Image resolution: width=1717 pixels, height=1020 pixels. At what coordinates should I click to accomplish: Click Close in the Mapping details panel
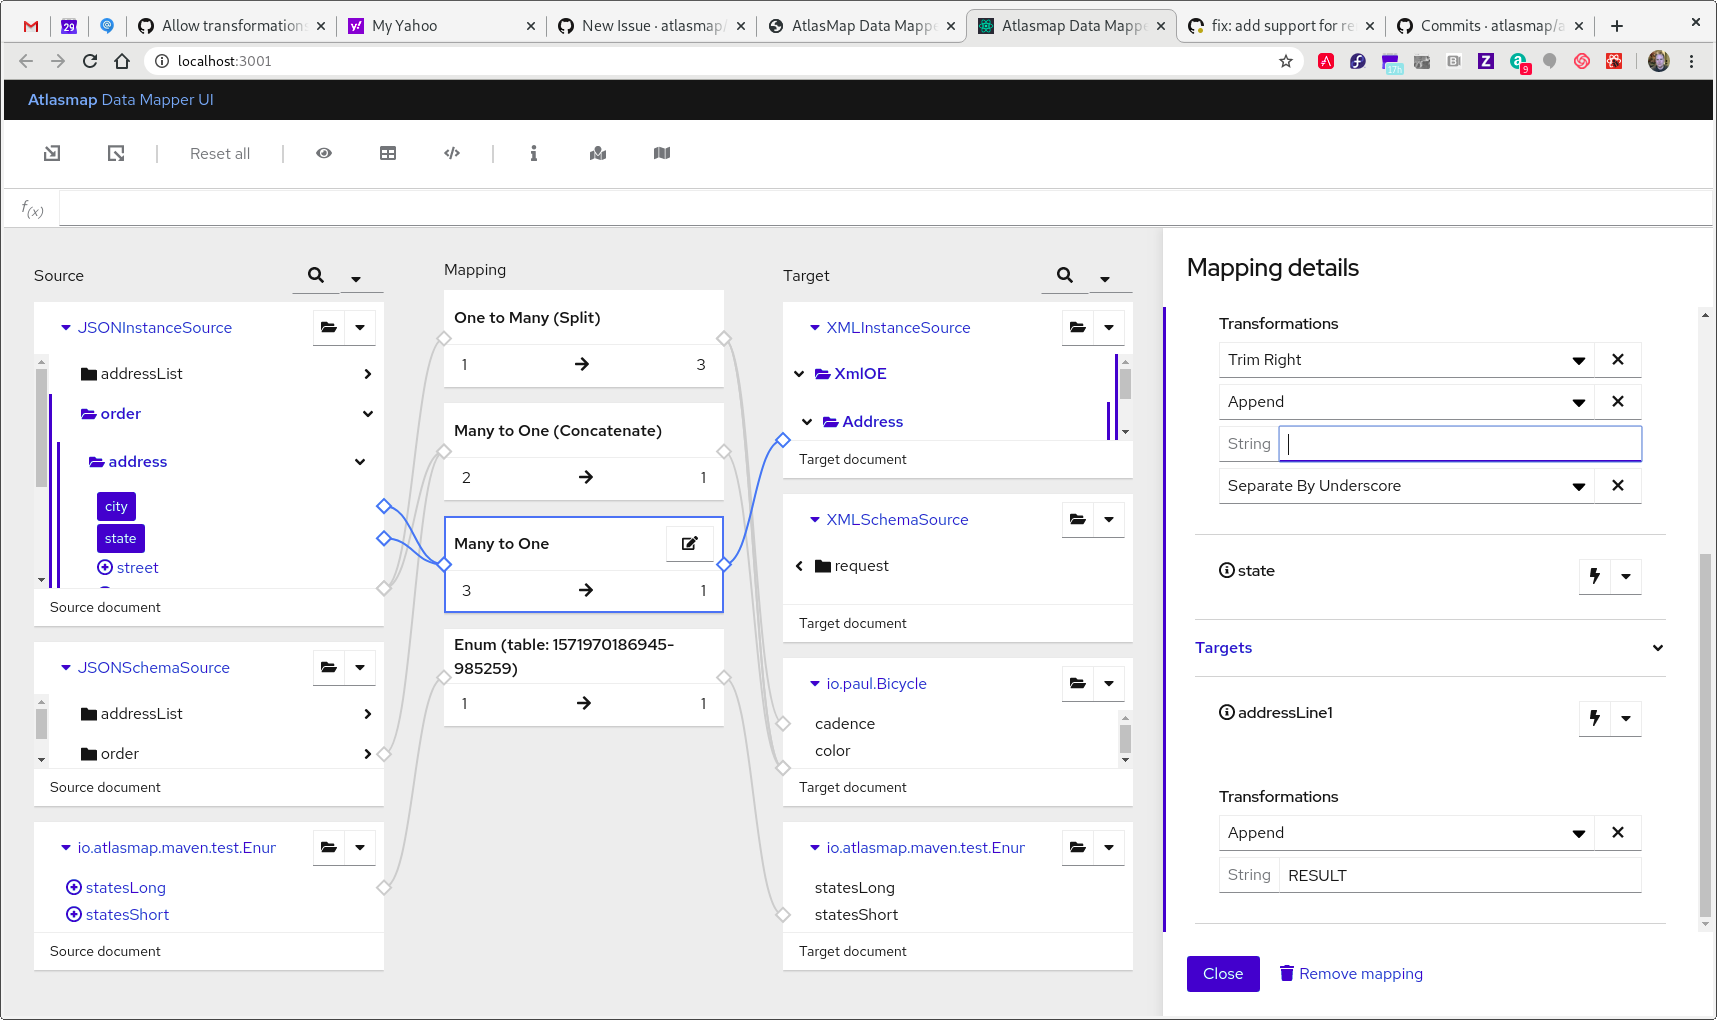pos(1222,973)
